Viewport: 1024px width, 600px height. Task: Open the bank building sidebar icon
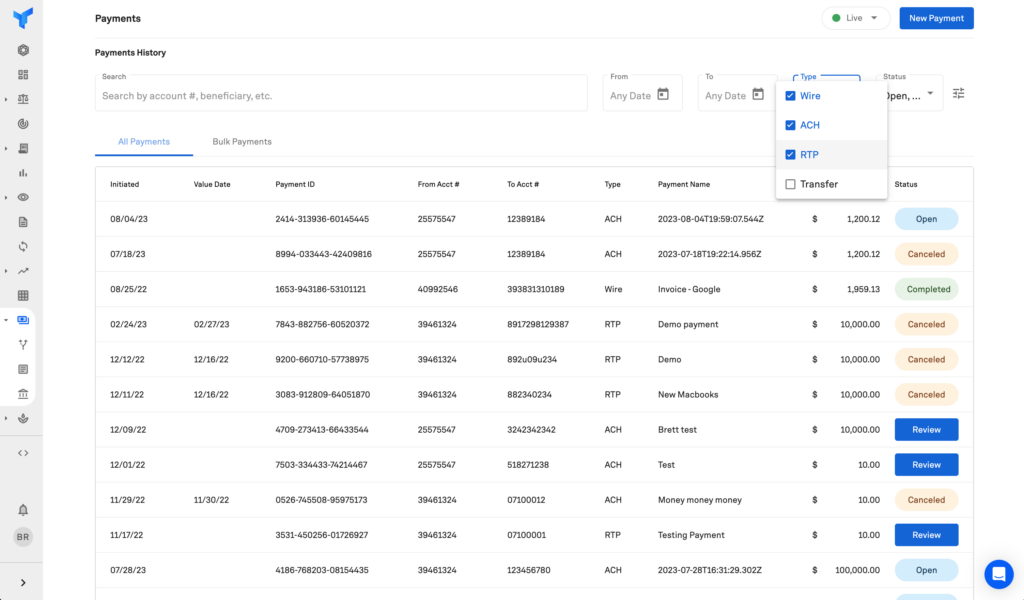pyautogui.click(x=23, y=394)
